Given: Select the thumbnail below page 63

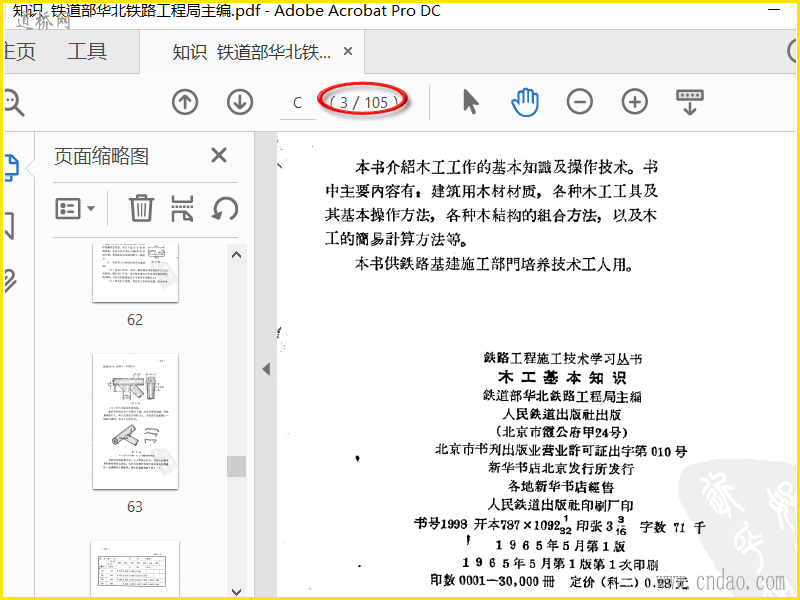Looking at the screenshot, I should pos(135,568).
